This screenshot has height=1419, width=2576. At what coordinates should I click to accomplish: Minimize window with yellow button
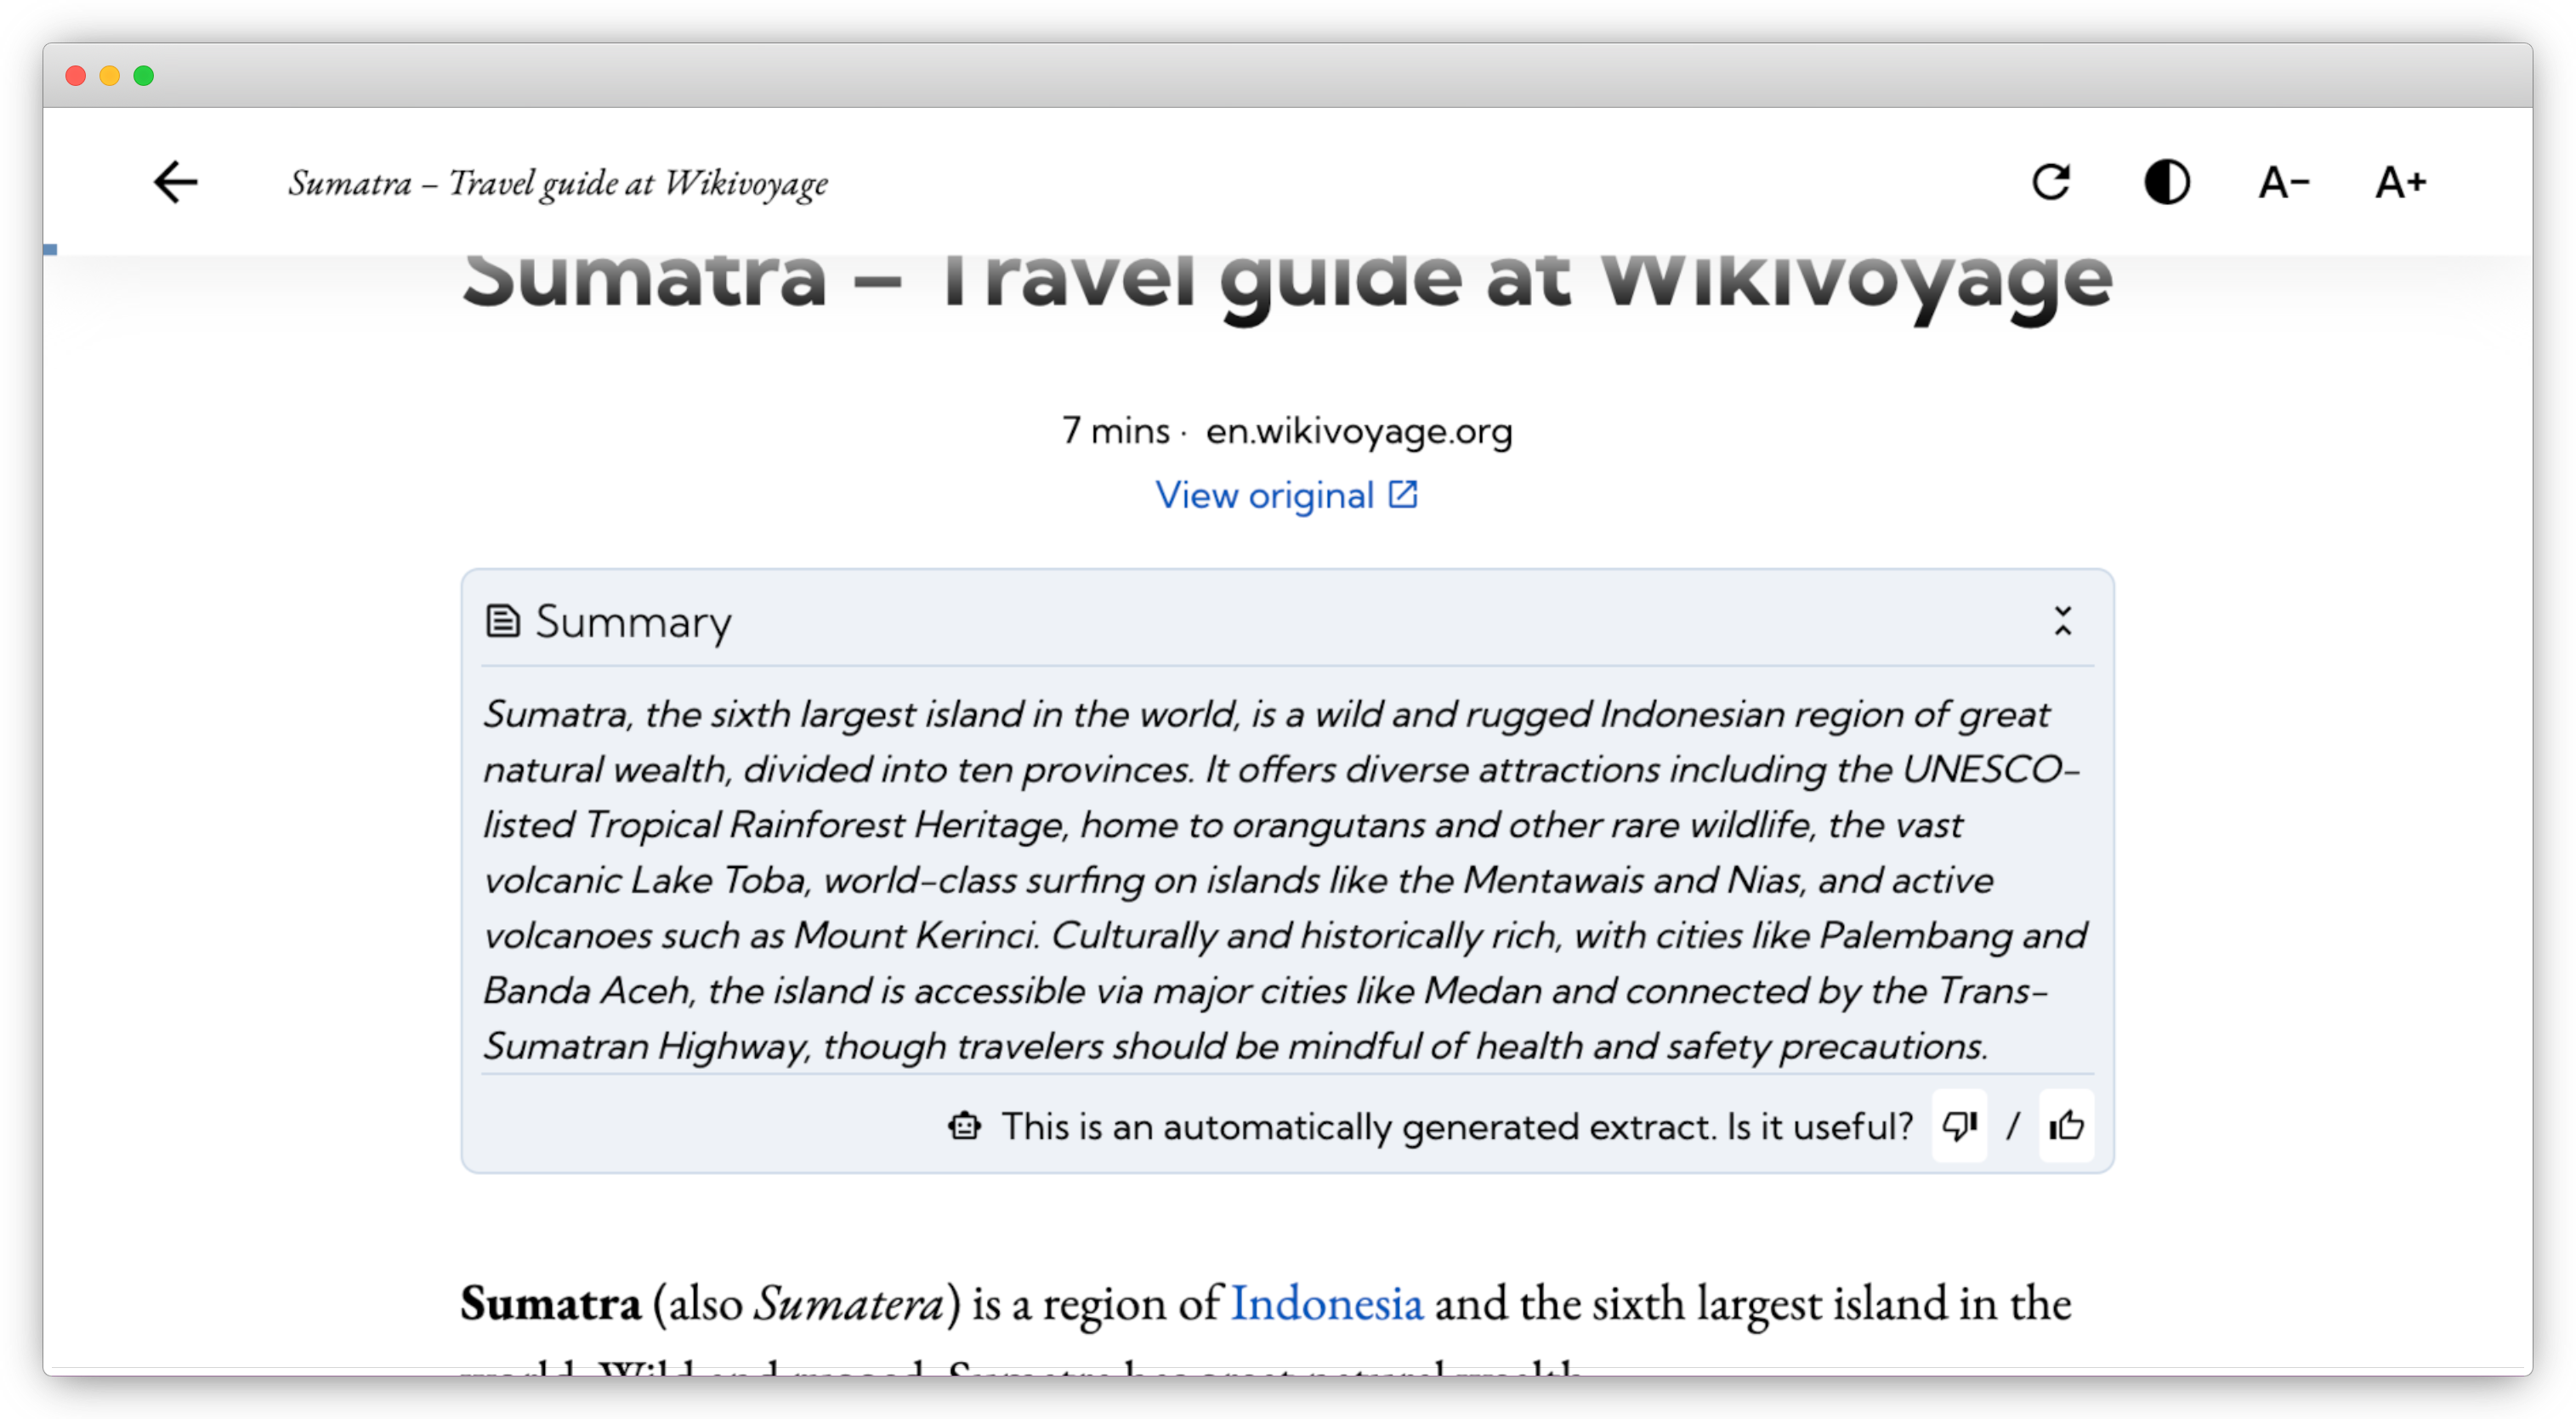[110, 76]
